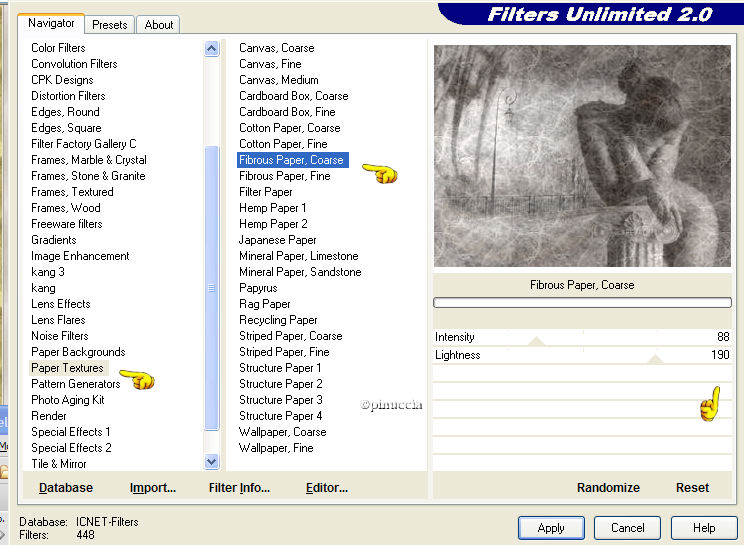This screenshot has width=749, height=546.
Task: Select Frames, Textured category
Action: (x=72, y=192)
